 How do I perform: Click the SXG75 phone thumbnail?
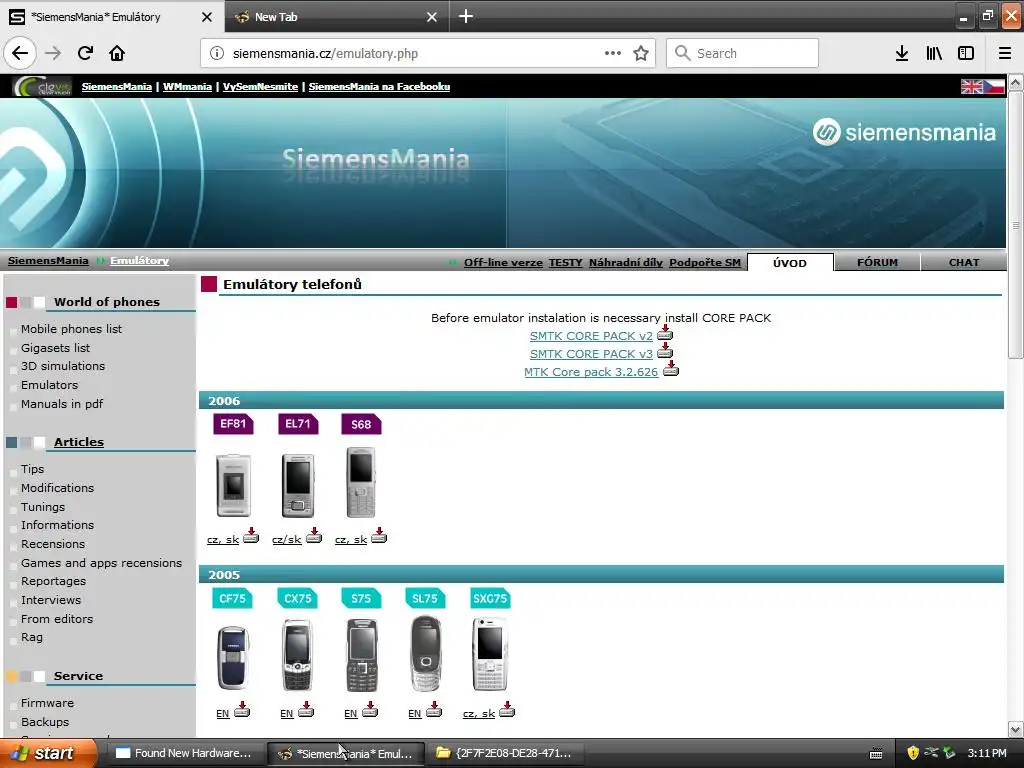(490, 654)
